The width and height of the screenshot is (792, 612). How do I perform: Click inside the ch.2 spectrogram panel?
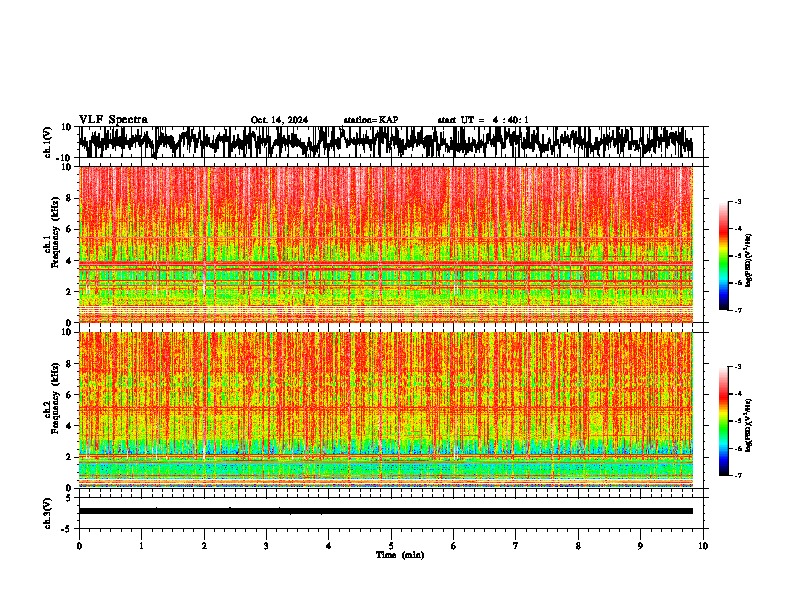tap(385, 410)
